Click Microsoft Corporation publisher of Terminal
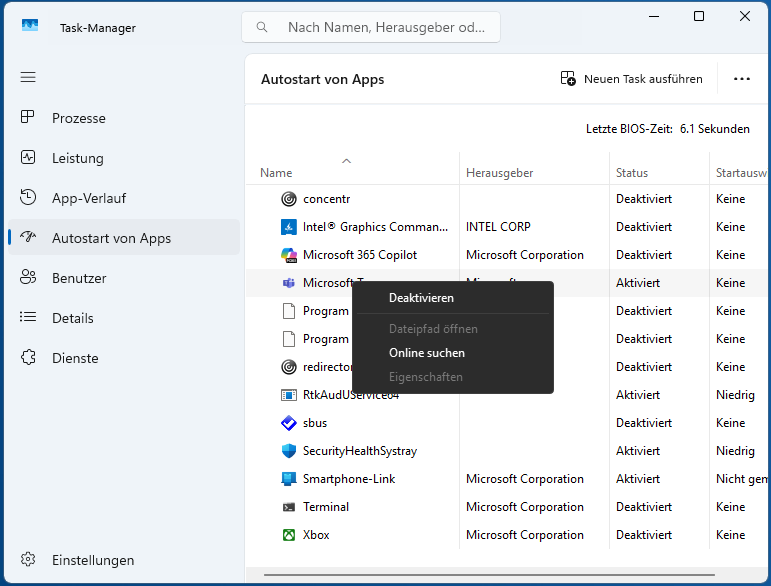The image size is (771, 586). 524,507
